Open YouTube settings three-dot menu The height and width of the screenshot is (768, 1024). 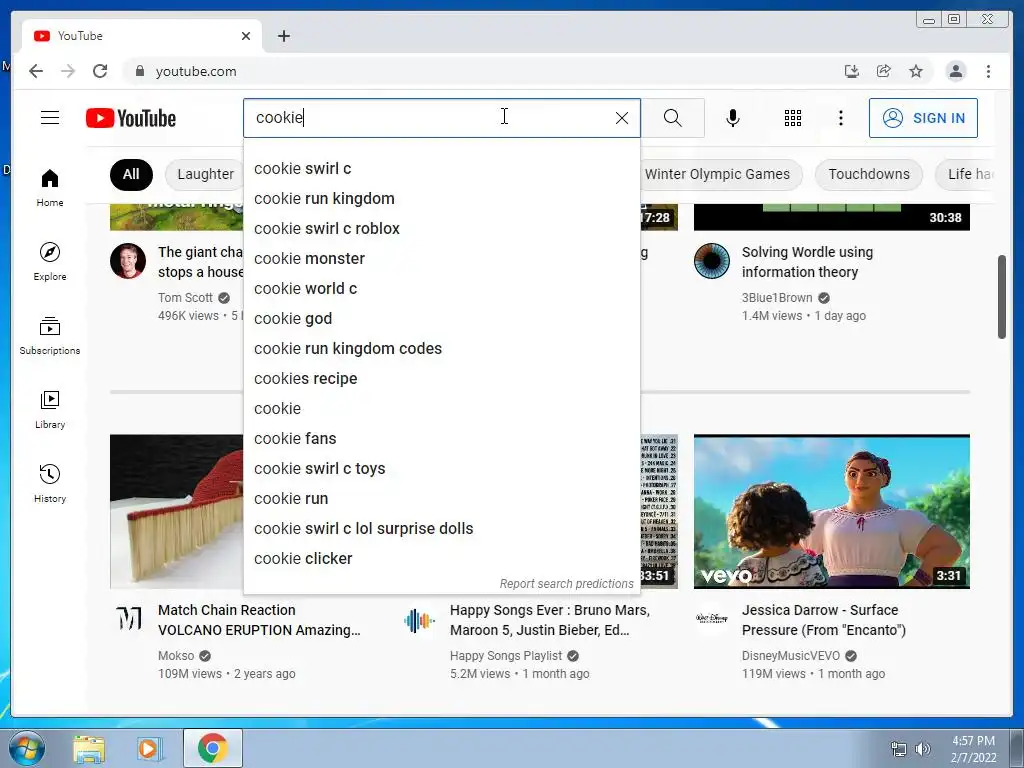pos(840,118)
